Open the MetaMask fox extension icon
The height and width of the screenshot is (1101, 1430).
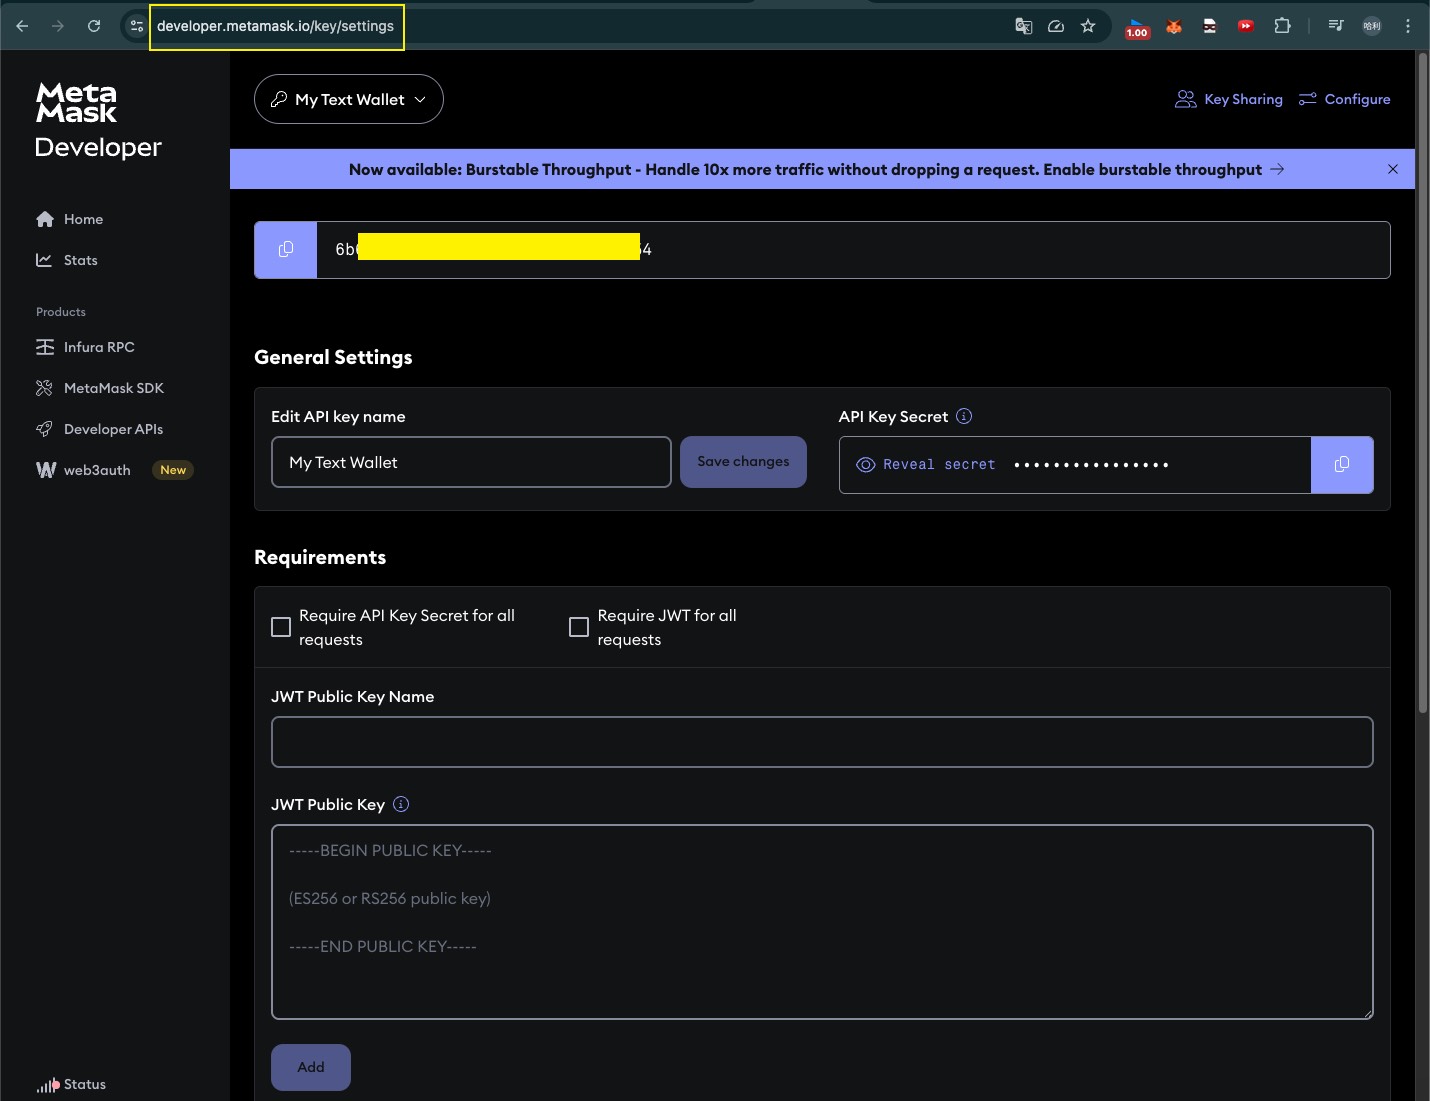click(1174, 26)
